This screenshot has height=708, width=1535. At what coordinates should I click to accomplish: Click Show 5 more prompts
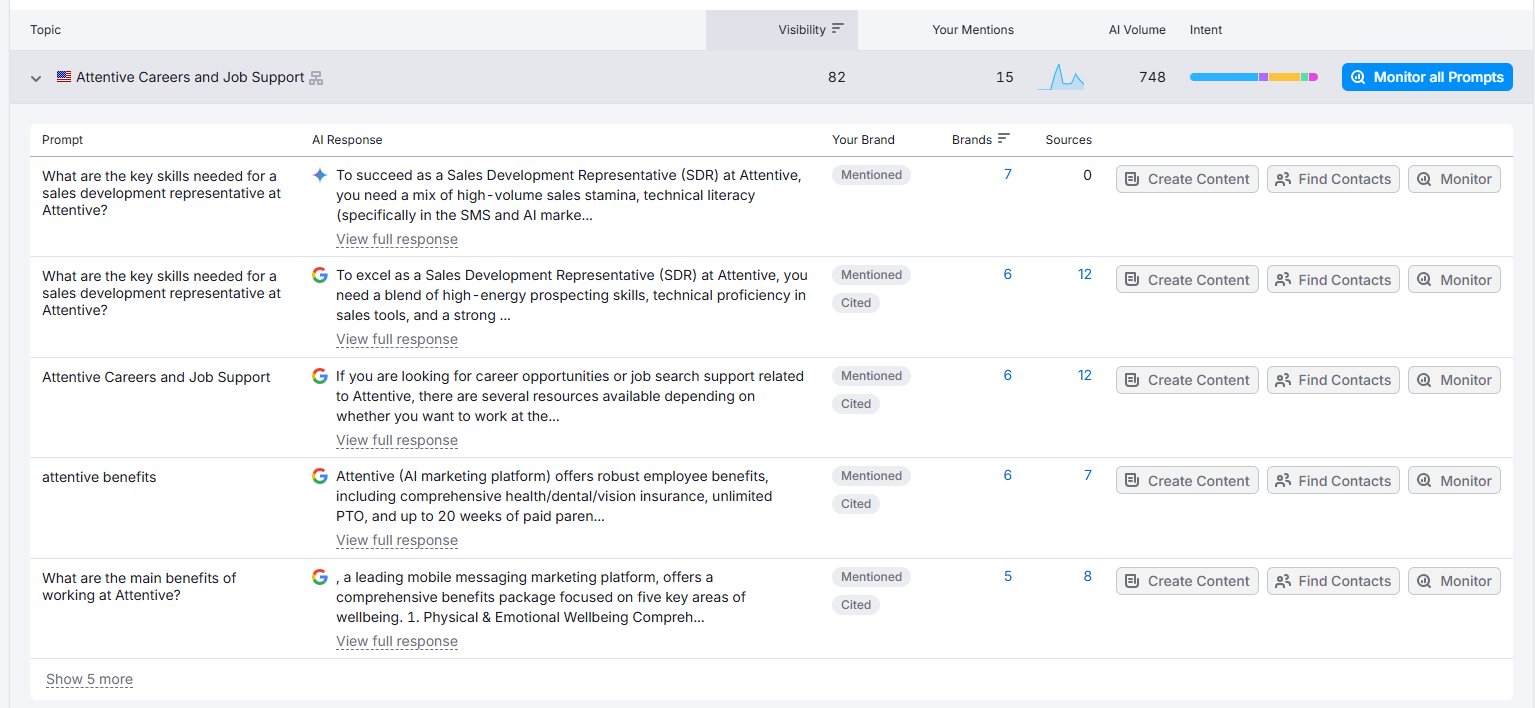pos(89,679)
